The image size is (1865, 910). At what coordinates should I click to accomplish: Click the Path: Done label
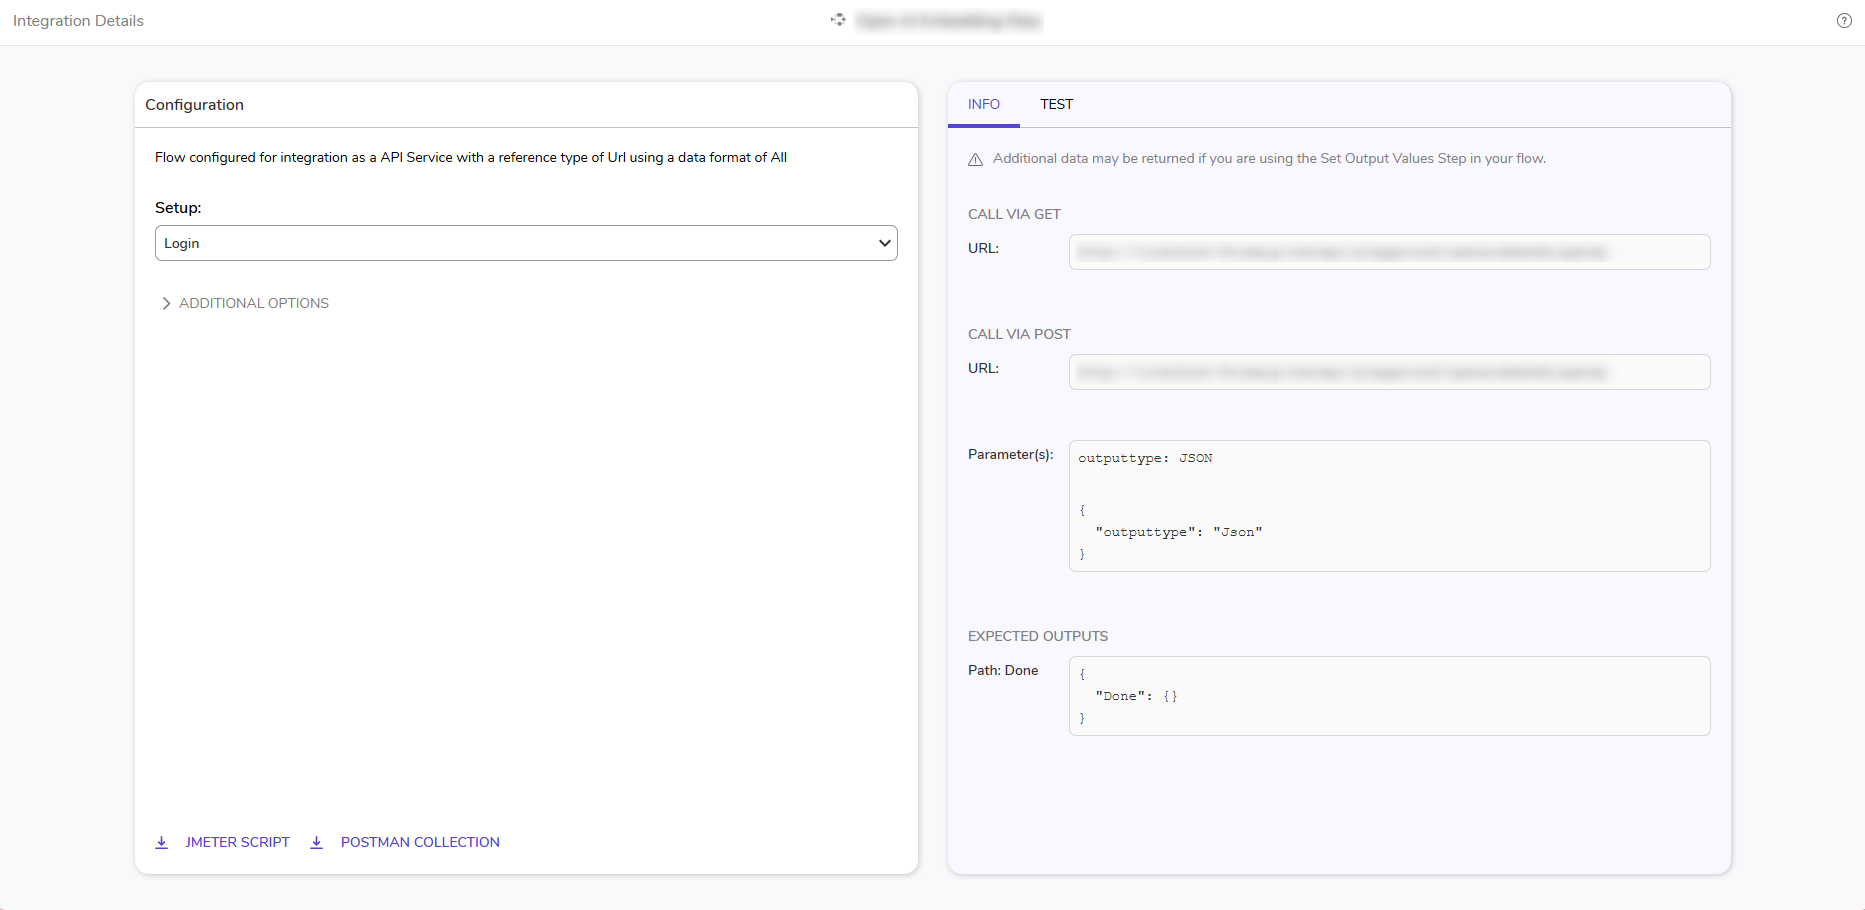click(1003, 670)
